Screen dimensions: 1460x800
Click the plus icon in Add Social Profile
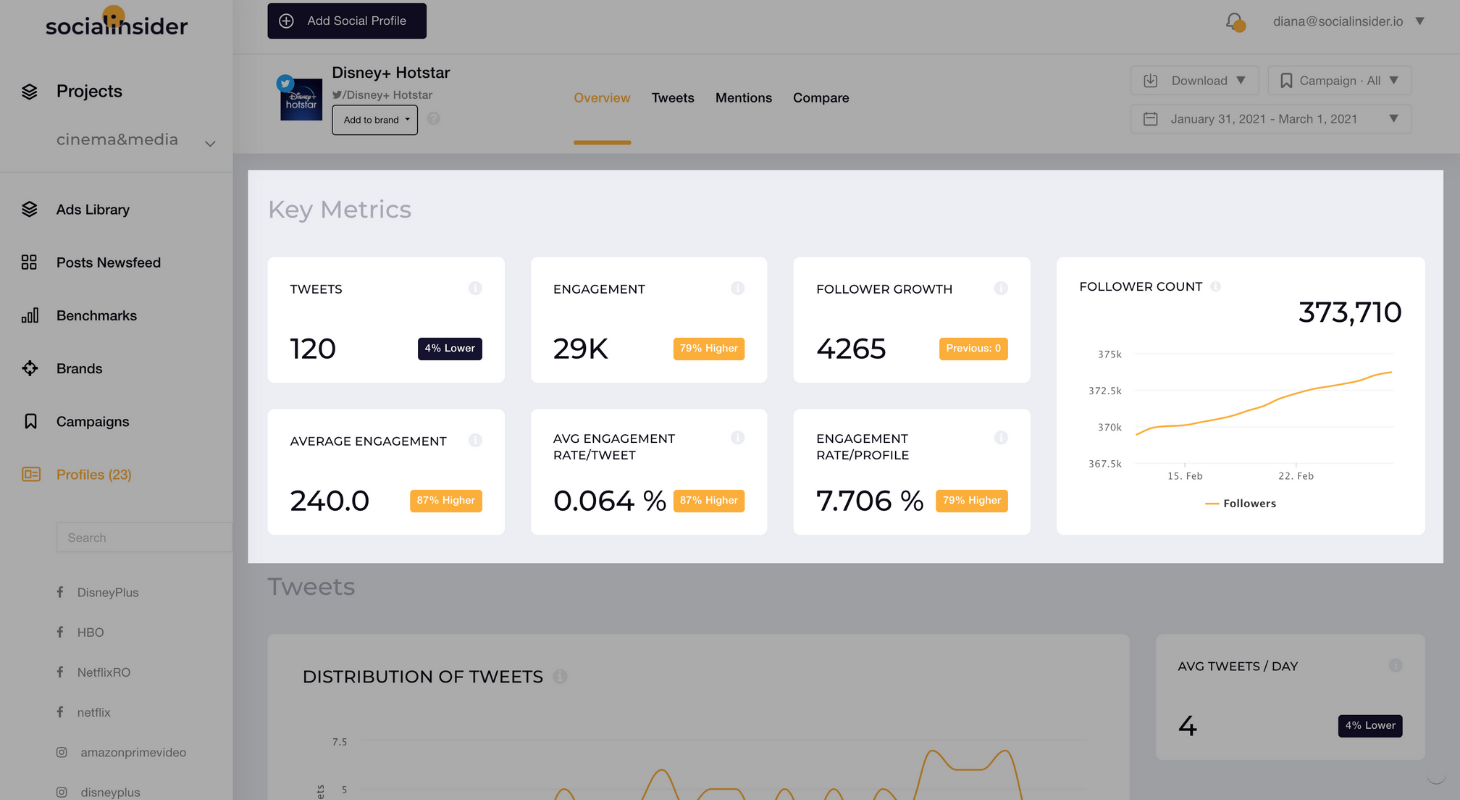286,21
